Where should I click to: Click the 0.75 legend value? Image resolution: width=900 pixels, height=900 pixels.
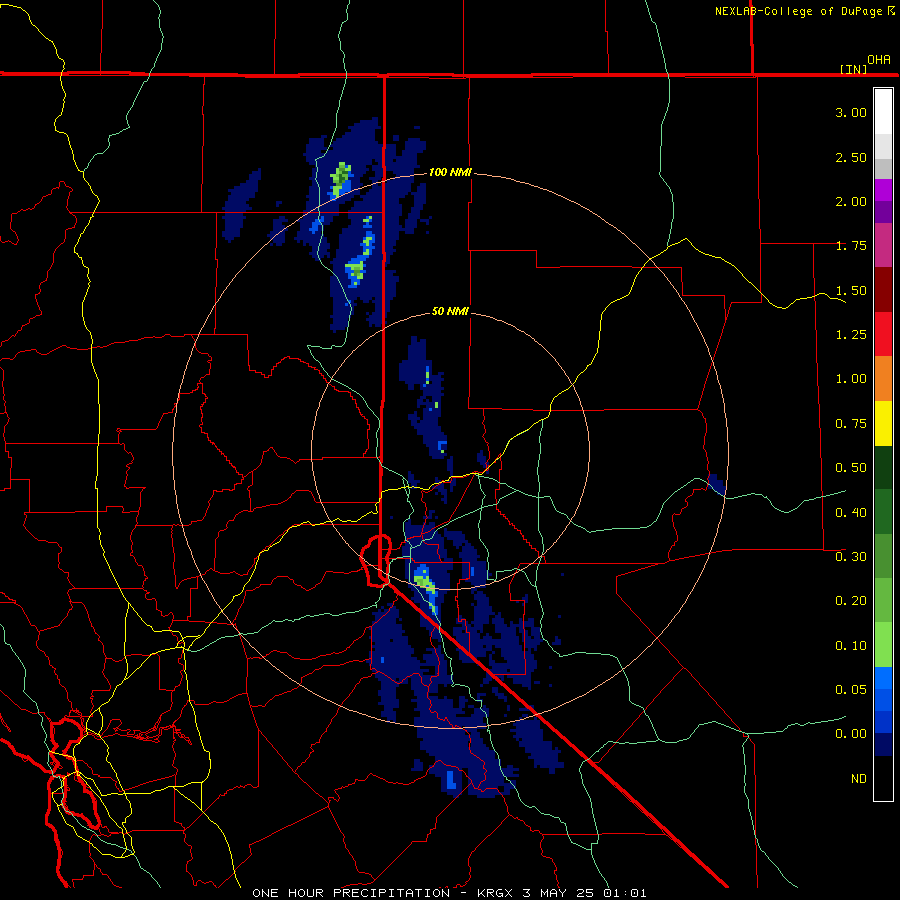[x=851, y=424]
